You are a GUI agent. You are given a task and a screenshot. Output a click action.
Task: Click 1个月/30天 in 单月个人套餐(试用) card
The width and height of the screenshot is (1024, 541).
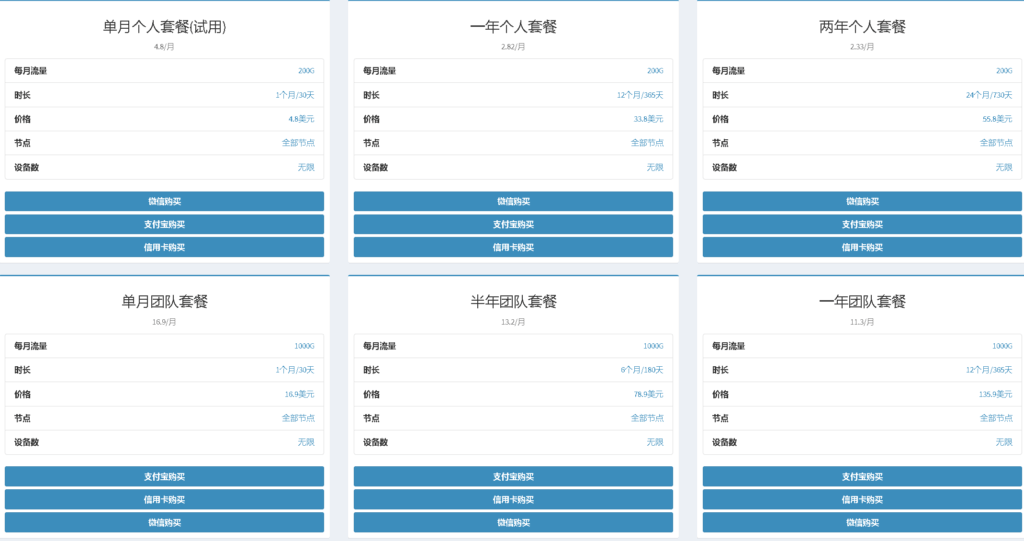pyautogui.click(x=295, y=95)
